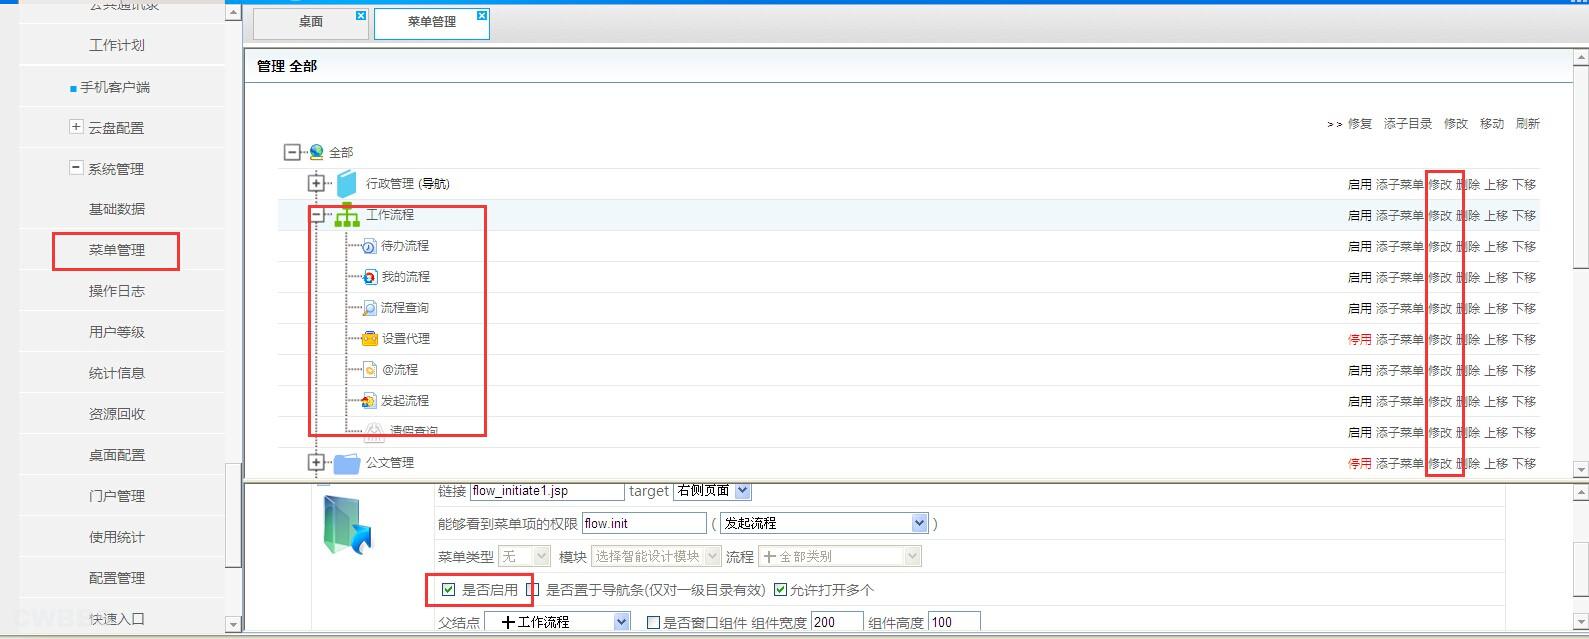
Task: Click 修改 in the 发起流程 row
Action: click(1440, 402)
